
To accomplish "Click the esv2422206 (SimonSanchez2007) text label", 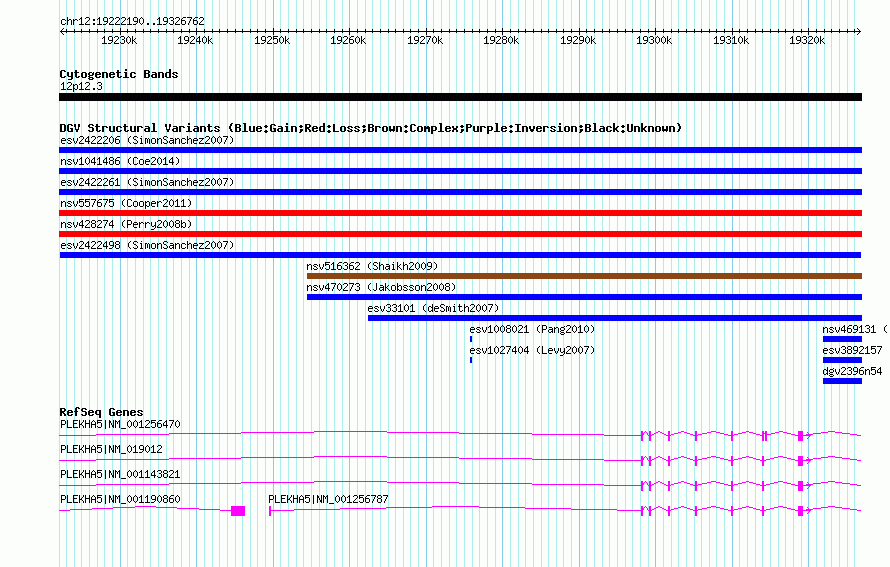I will click(x=147, y=140).
